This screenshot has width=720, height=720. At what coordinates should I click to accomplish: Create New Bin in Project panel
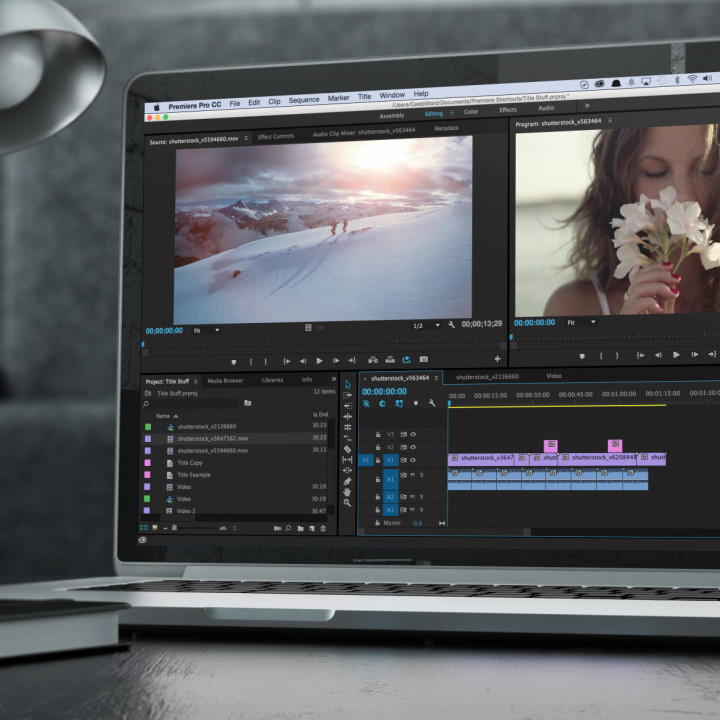[x=300, y=529]
